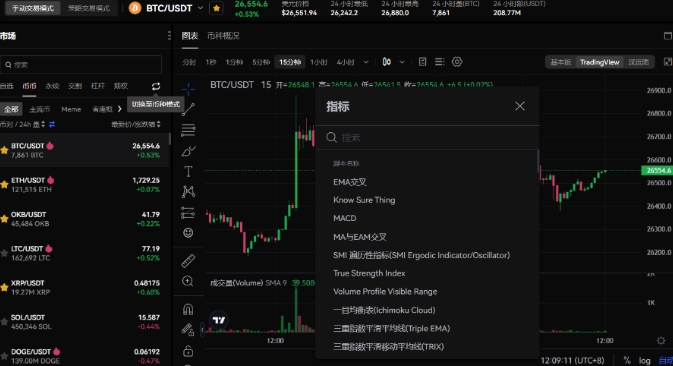Screen dimensions: 673x366
Task: Expand more time intervals dropdown
Action: coord(366,62)
